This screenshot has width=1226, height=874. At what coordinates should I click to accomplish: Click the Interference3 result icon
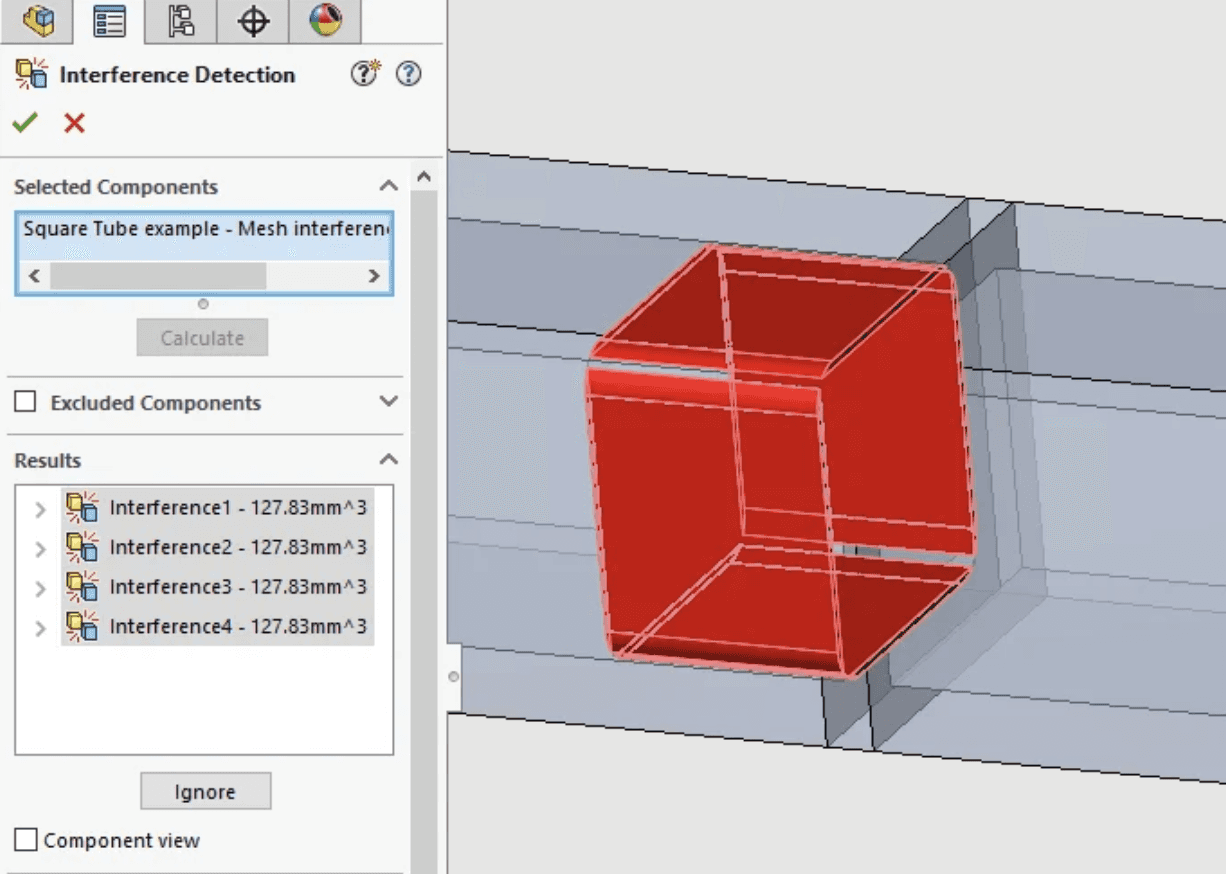(x=82, y=586)
